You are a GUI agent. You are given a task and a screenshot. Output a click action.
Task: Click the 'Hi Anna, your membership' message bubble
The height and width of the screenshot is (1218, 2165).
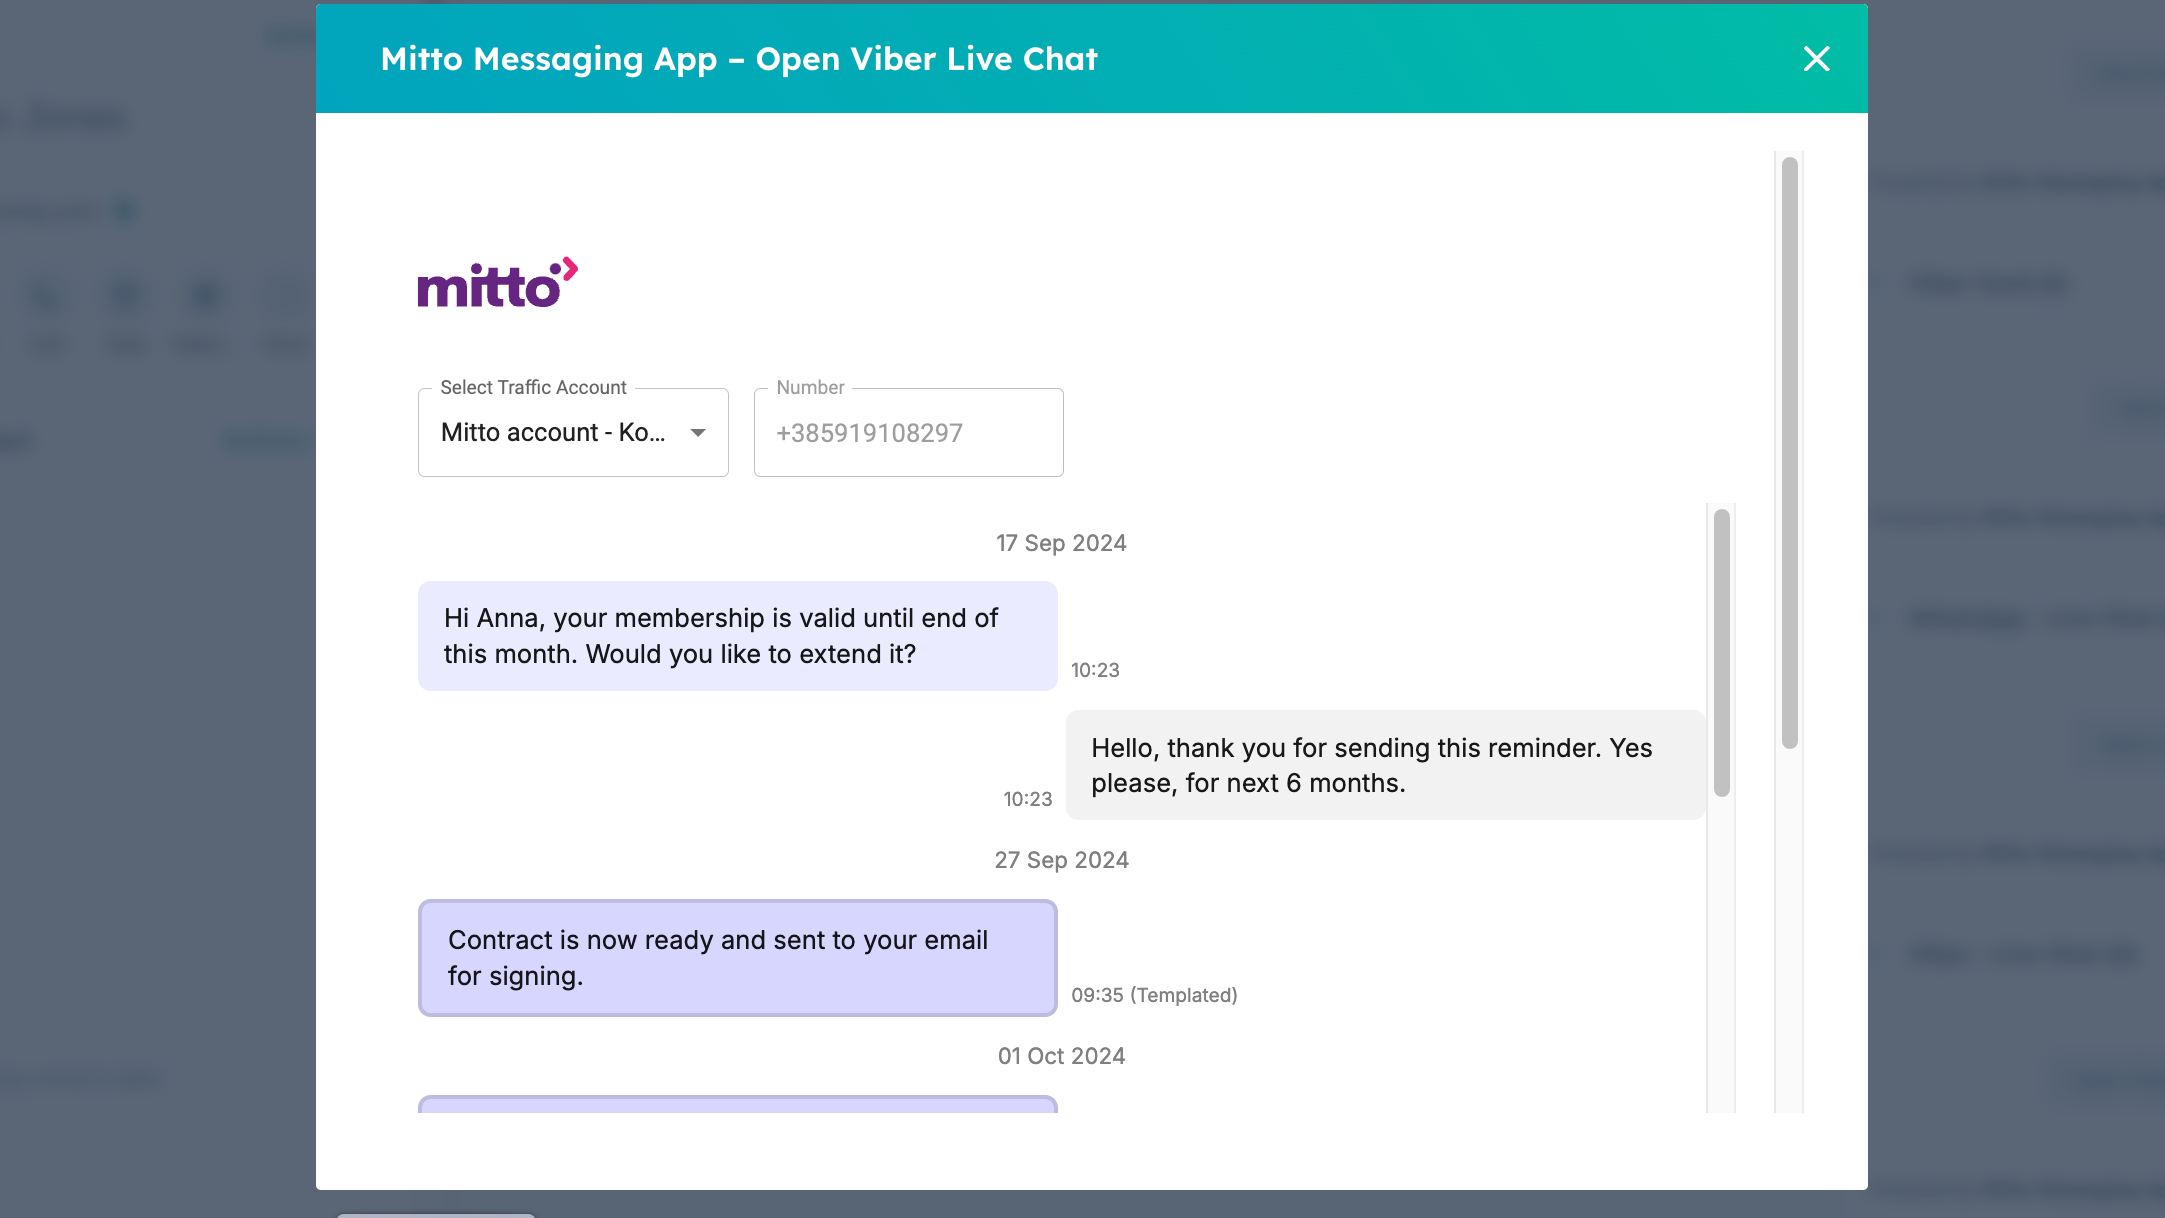pyautogui.click(x=737, y=636)
